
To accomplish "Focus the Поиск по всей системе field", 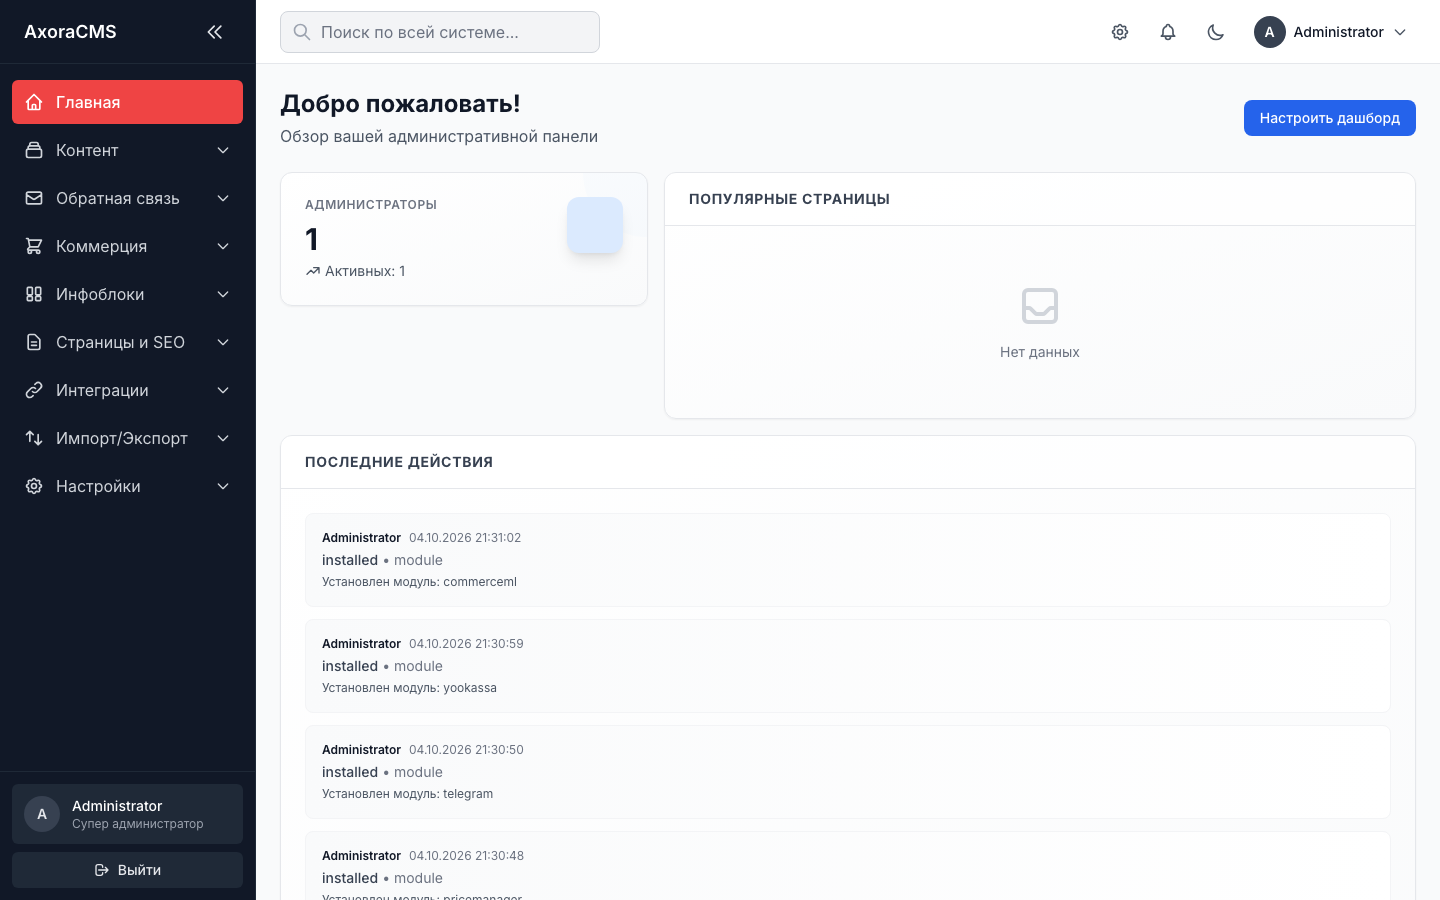I will 440,32.
